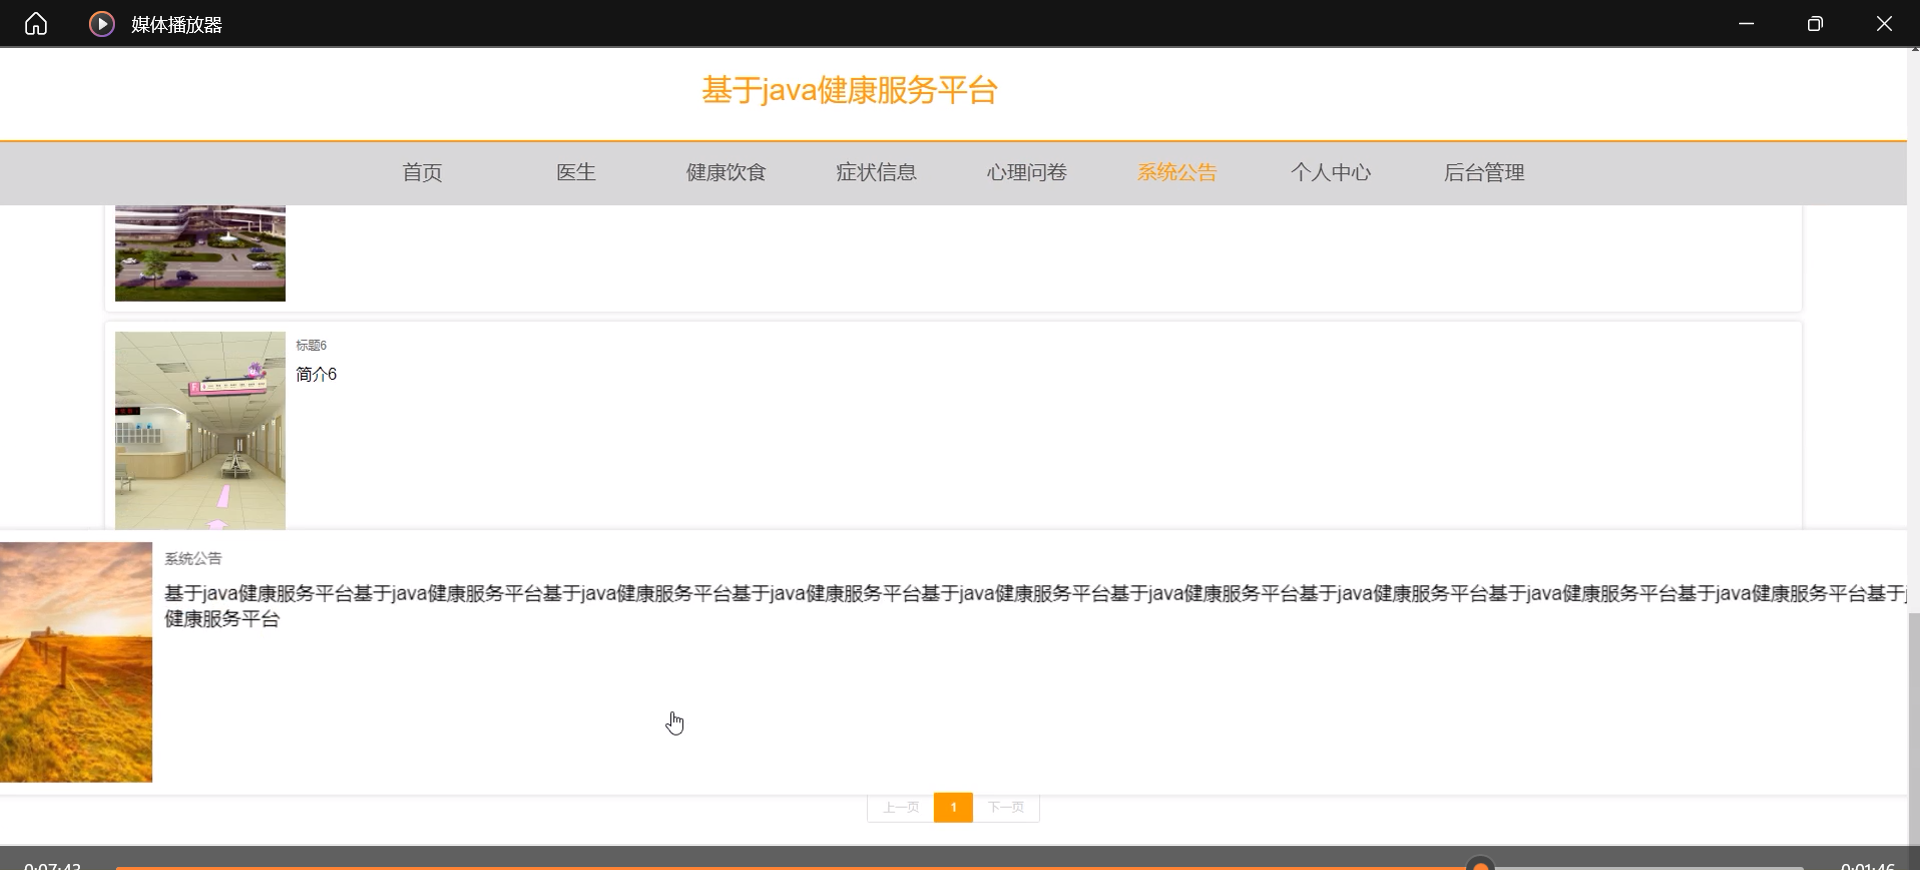Open the golden field sunset image

point(76,662)
